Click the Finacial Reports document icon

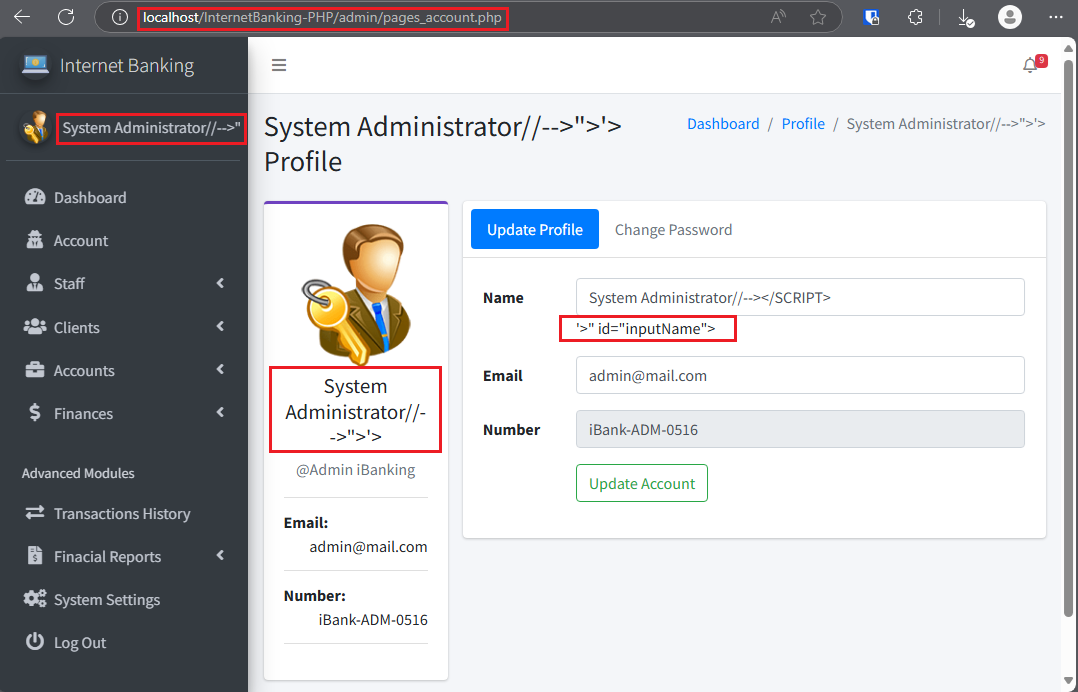pyautogui.click(x=34, y=555)
